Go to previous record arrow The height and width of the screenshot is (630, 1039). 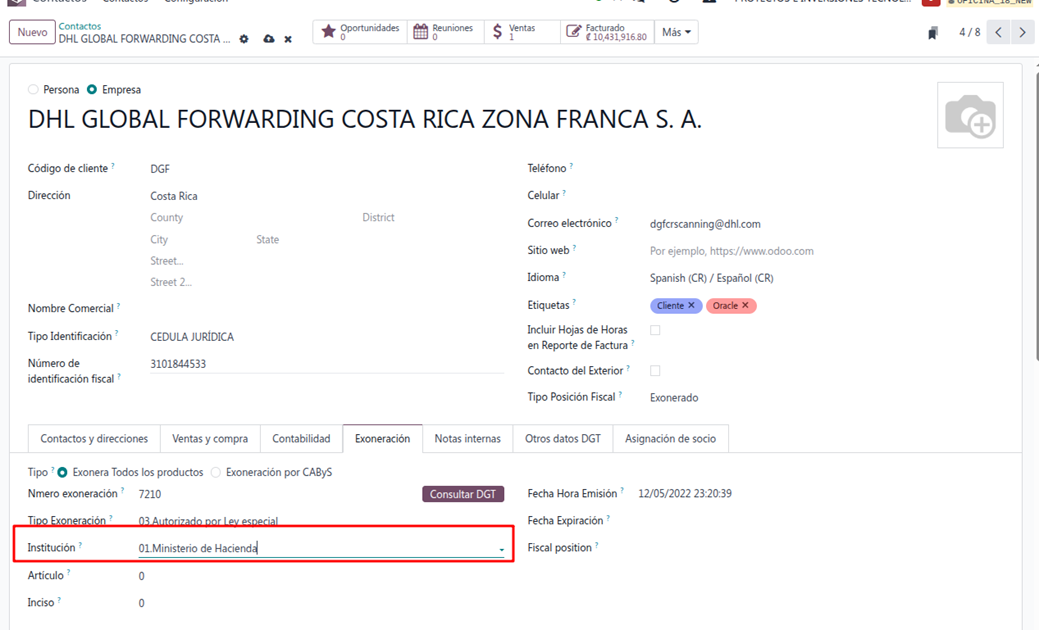pyautogui.click(x=998, y=32)
